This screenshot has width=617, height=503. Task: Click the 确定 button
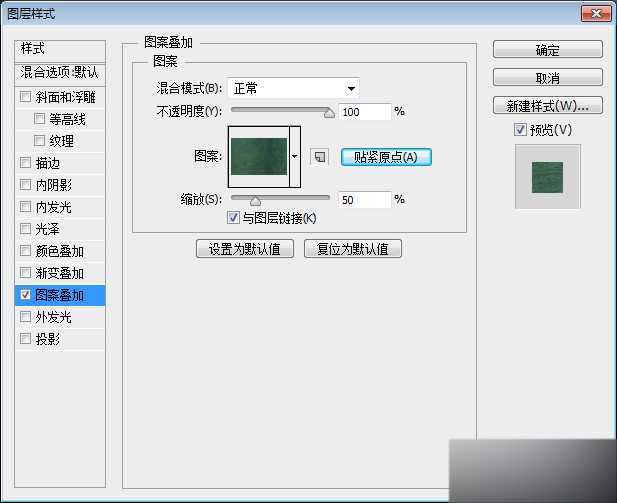(x=547, y=50)
